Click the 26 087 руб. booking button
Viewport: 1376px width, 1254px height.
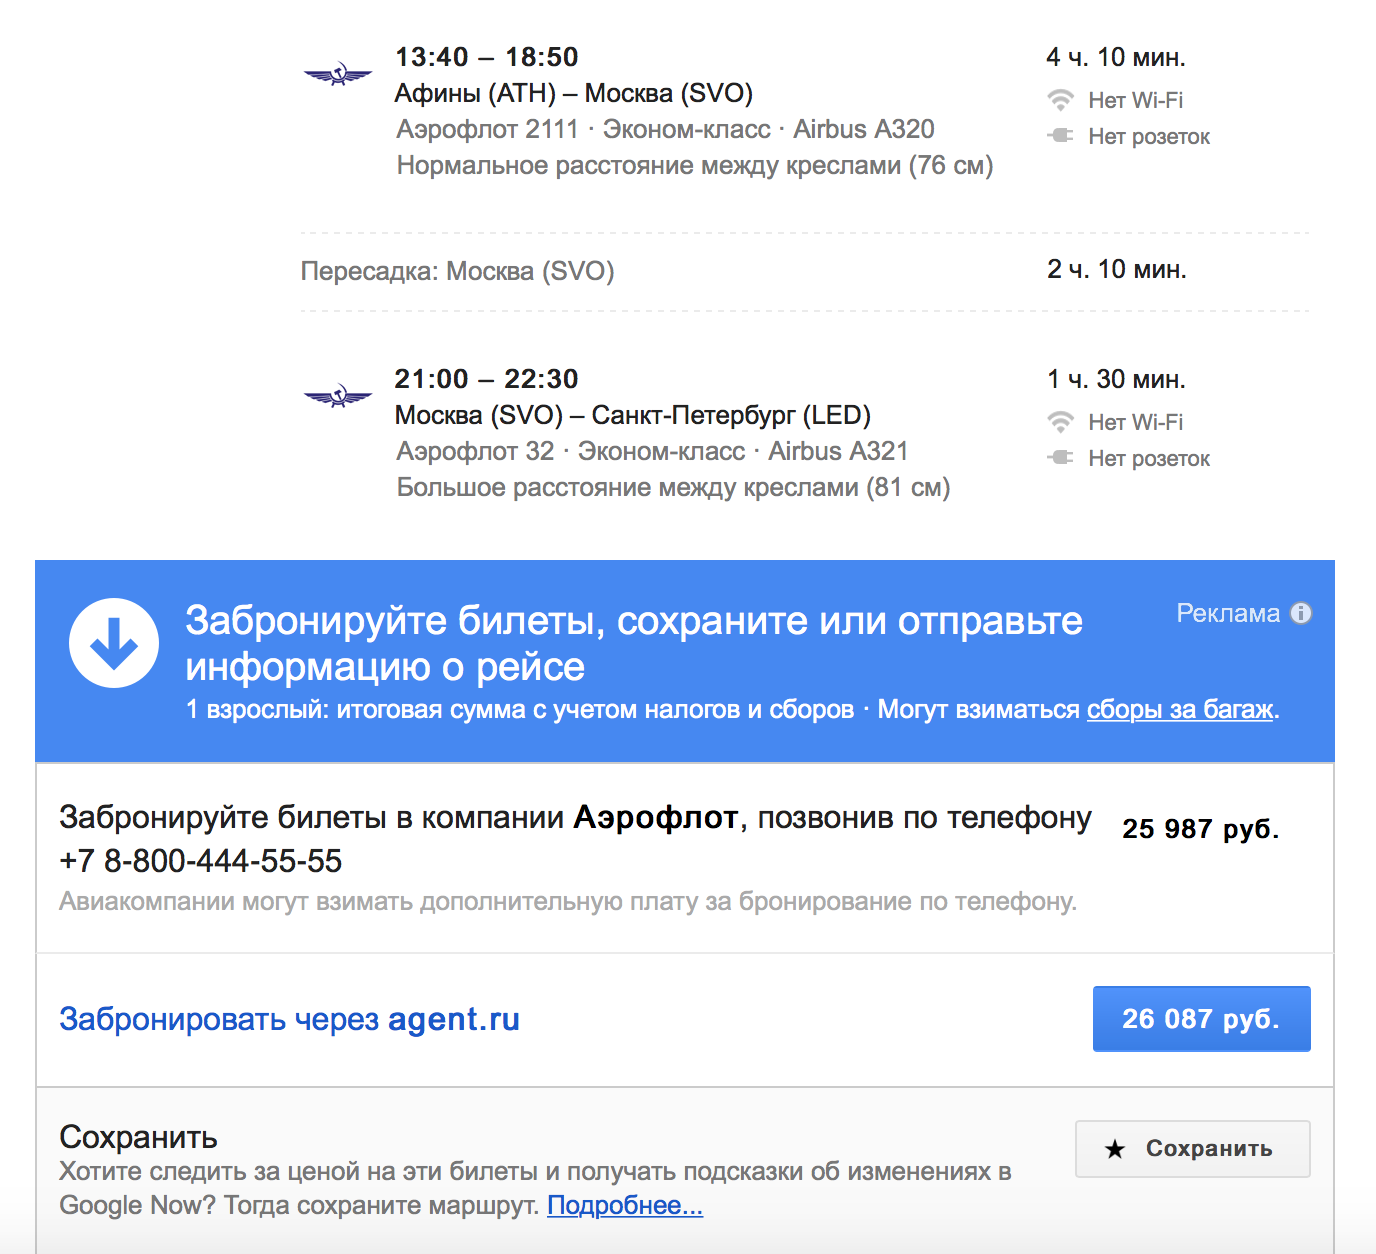1201,1019
